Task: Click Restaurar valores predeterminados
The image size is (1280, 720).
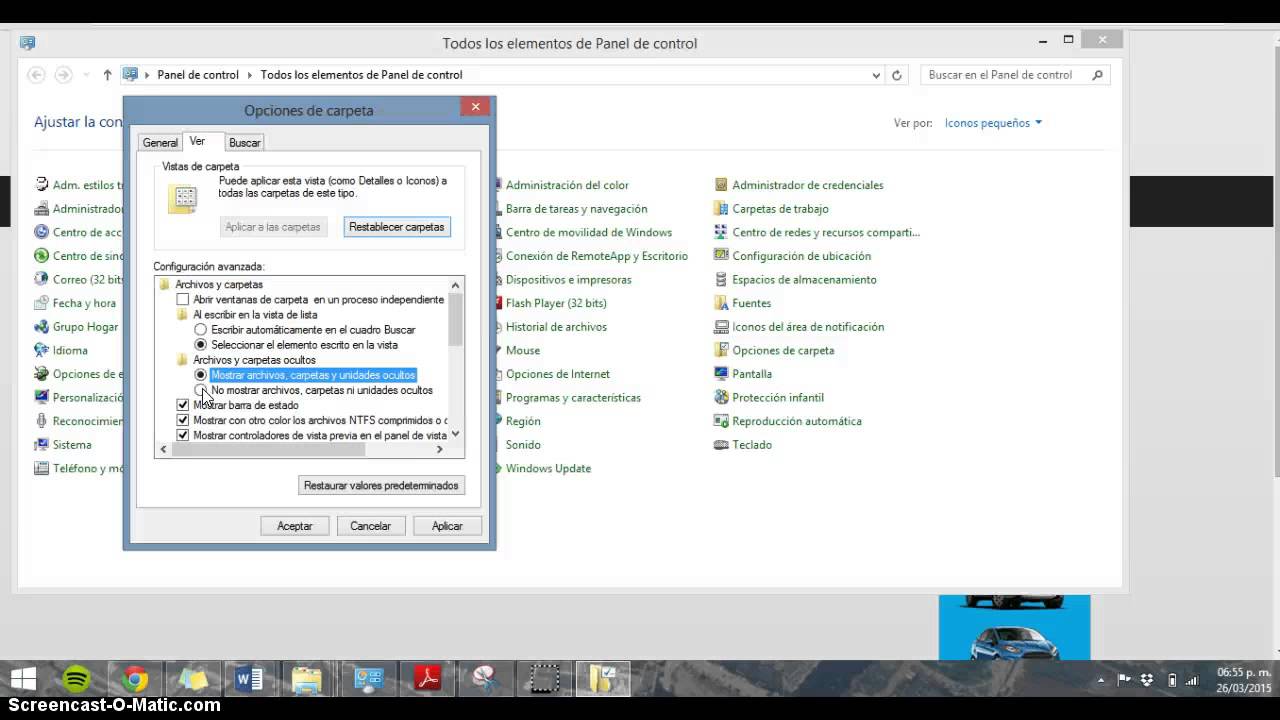Action: click(381, 485)
